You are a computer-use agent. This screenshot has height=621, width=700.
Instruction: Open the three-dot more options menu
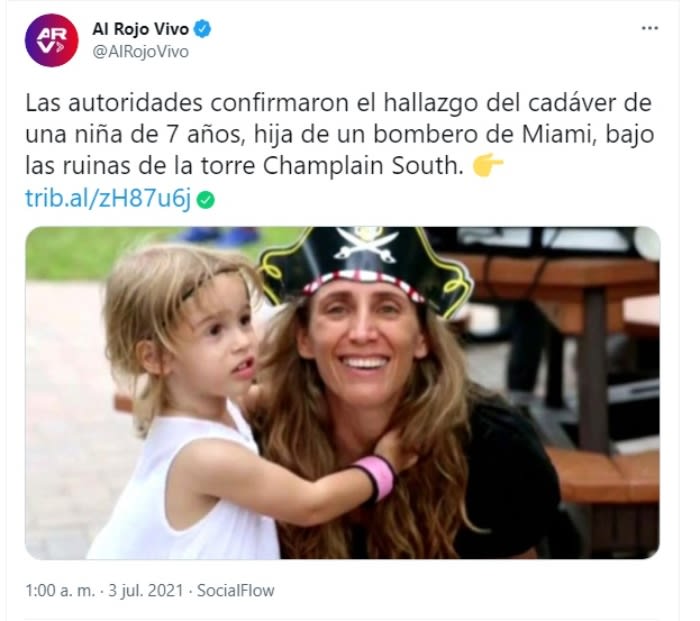click(650, 28)
